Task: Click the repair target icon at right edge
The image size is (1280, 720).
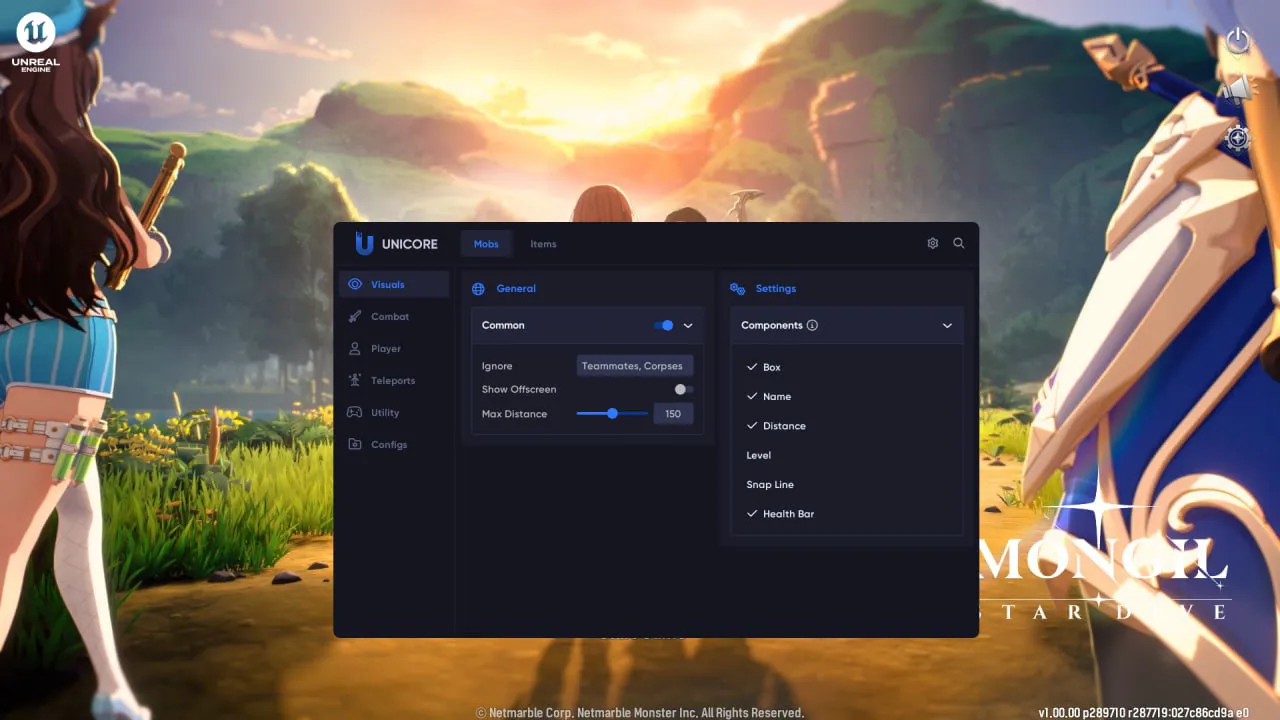Action: 1238,138
